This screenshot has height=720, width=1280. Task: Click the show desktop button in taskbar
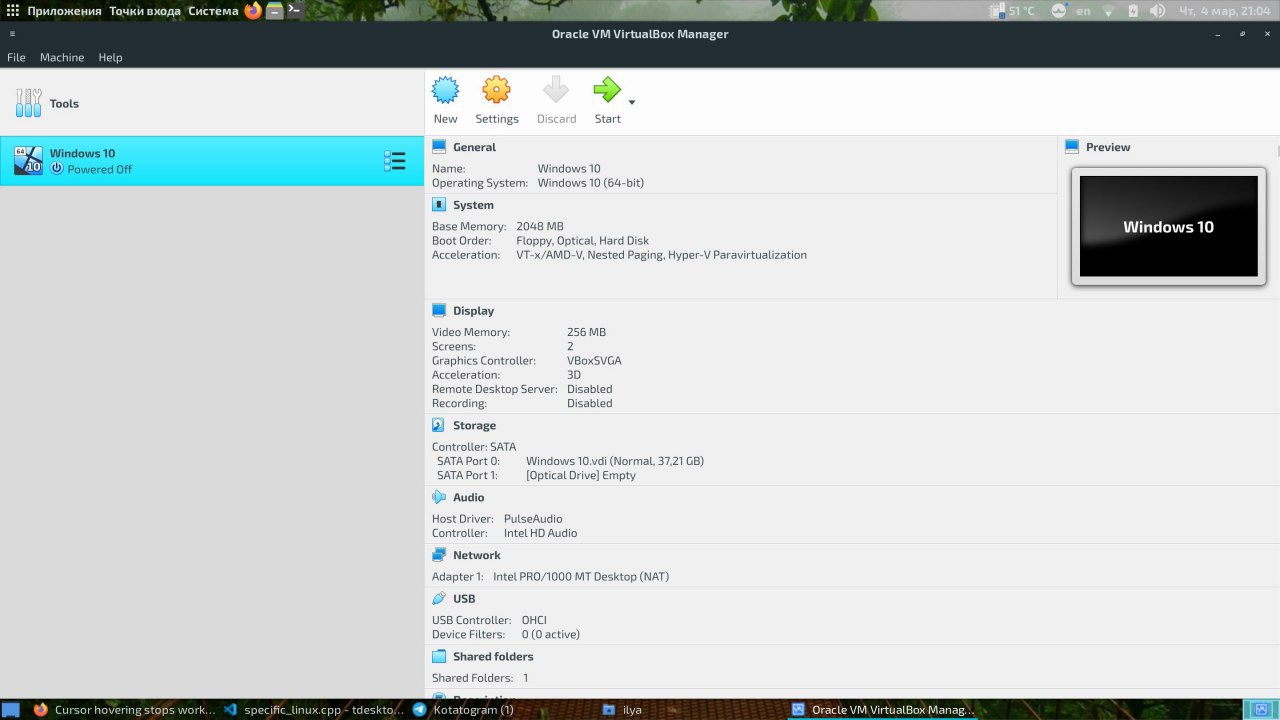pos(10,710)
